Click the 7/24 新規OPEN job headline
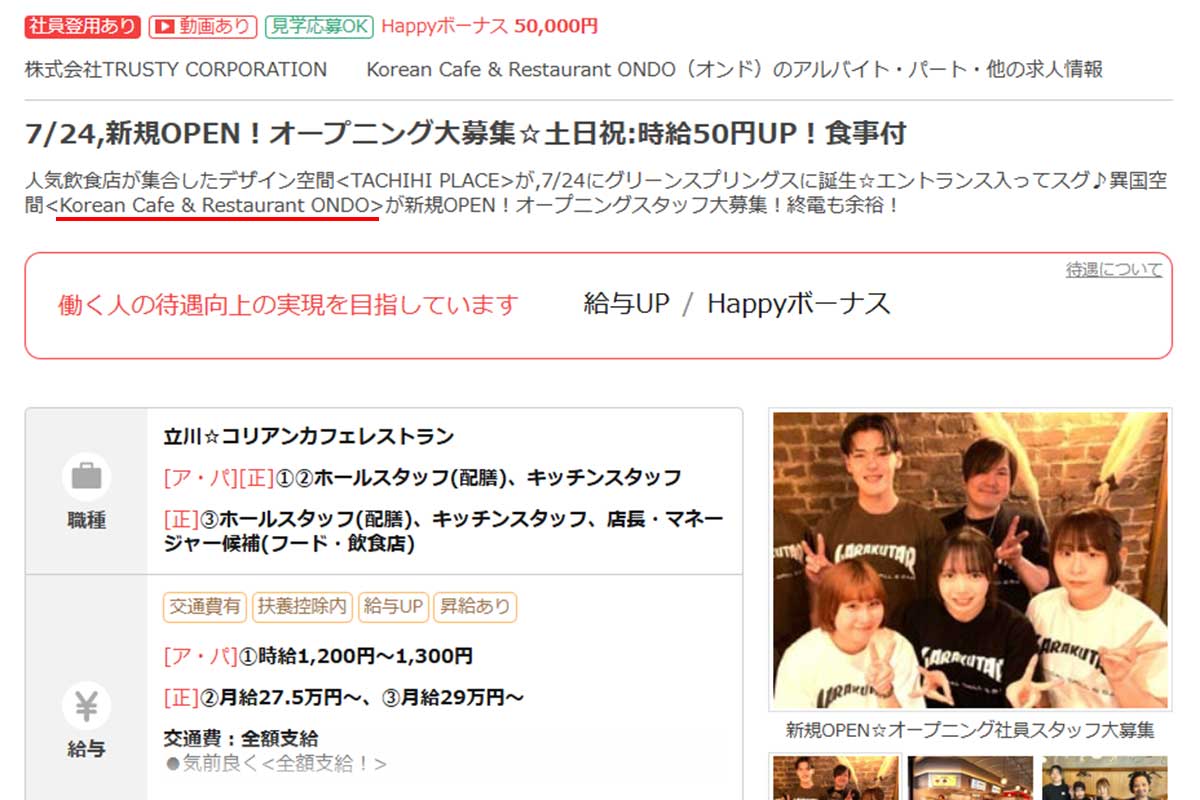Image resolution: width=1200 pixels, height=800 pixels. (466, 133)
